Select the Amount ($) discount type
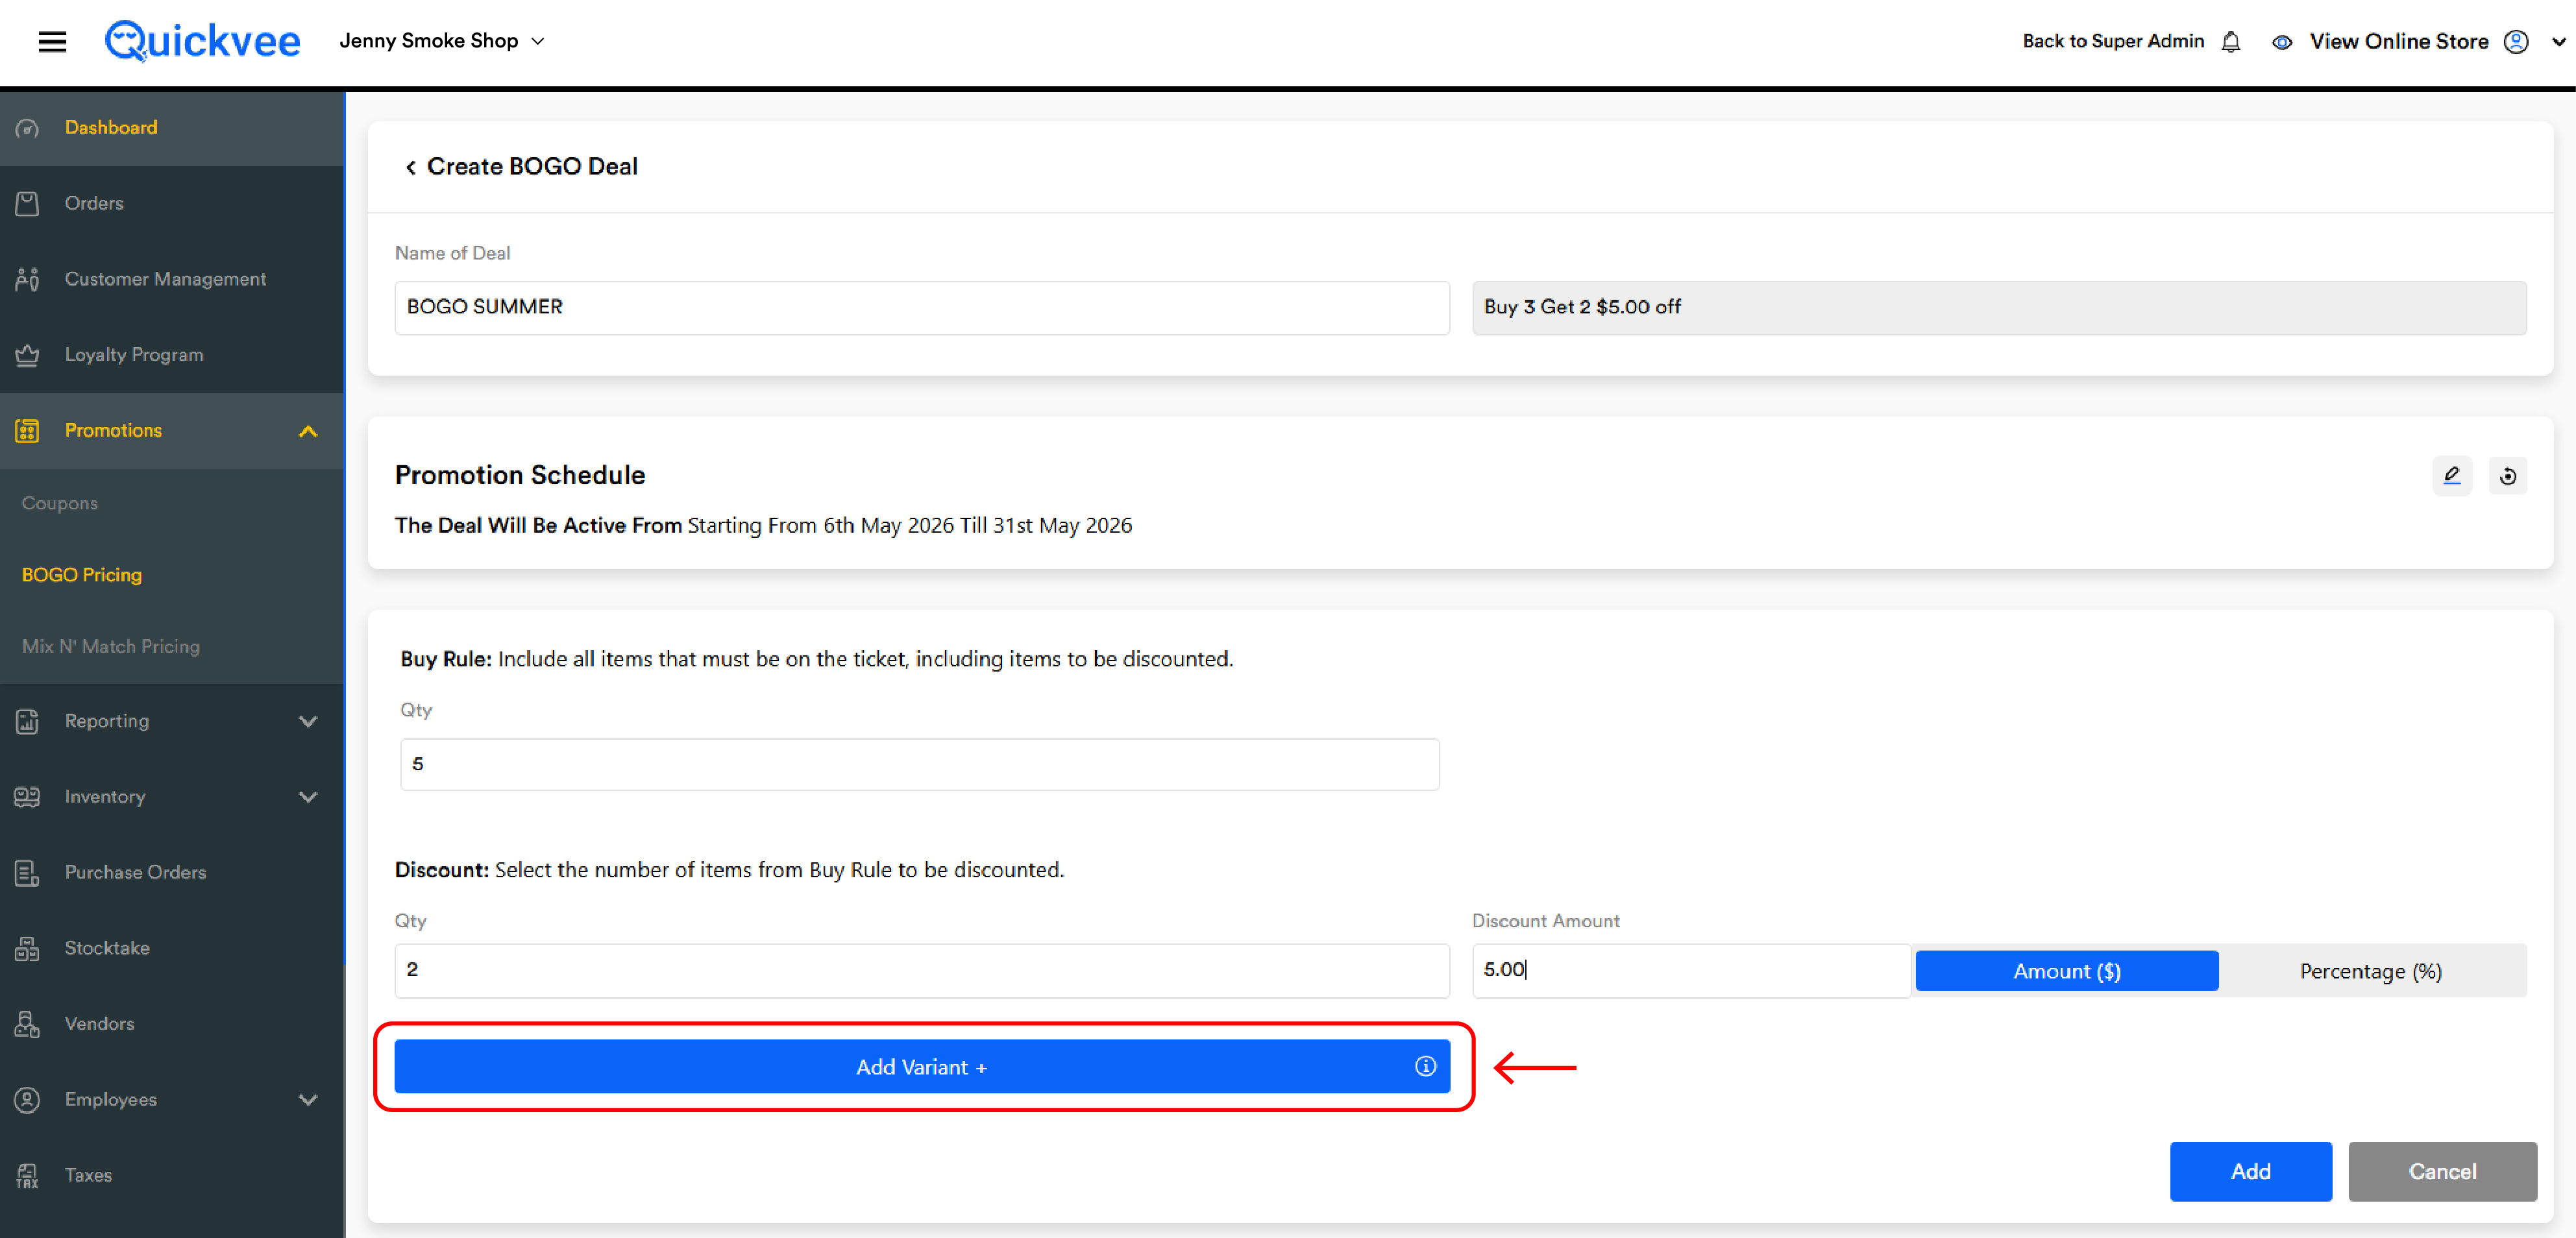Viewport: 2576px width, 1238px height. pyautogui.click(x=2067, y=971)
